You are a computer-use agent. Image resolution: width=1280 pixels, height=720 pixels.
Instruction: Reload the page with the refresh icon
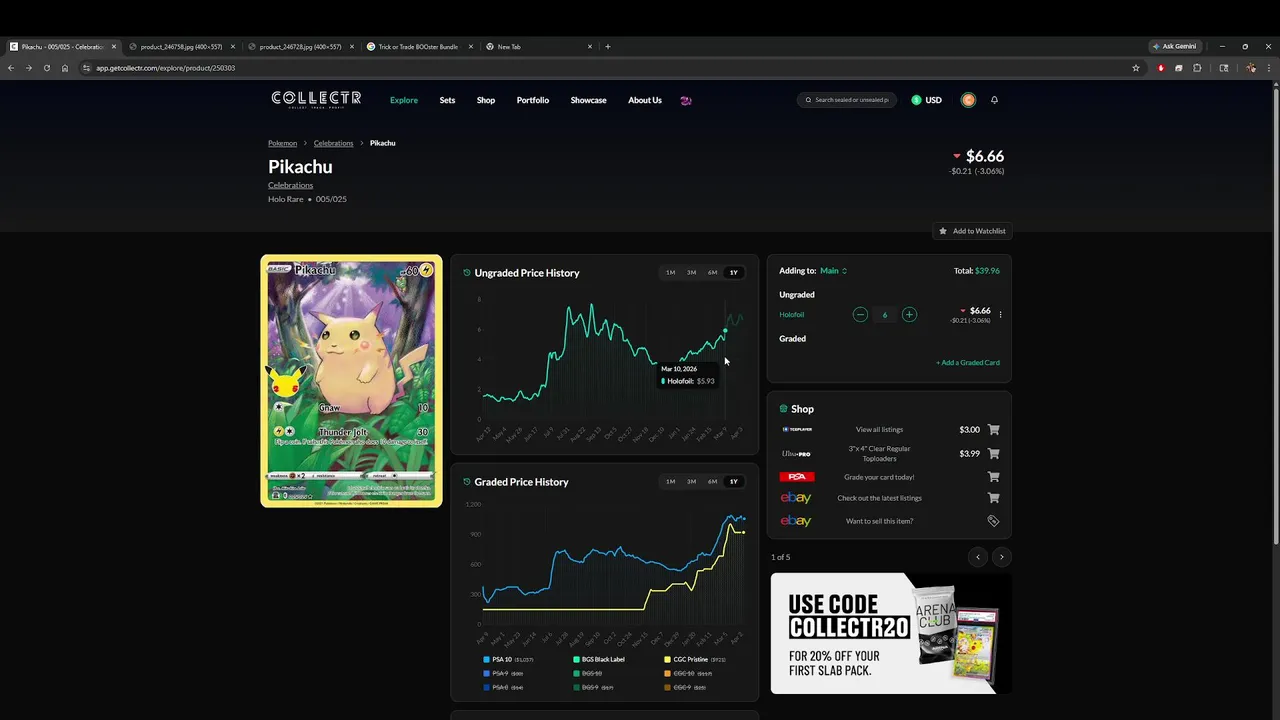click(47, 68)
